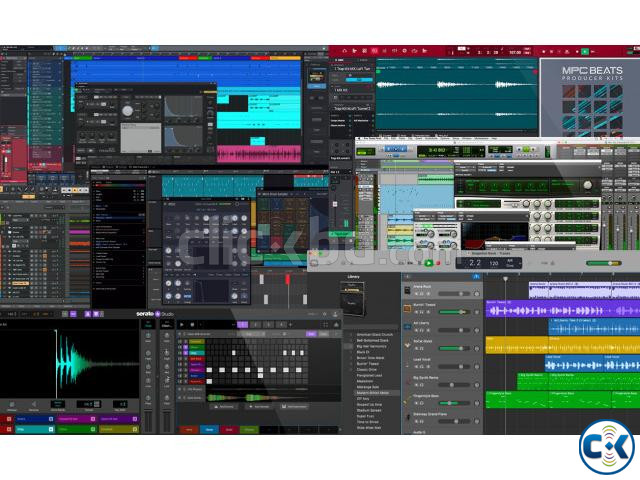Click the home icon in MPC Beats toolbar
Image resolution: width=640 pixels, height=480 pixels.
click(x=344, y=51)
